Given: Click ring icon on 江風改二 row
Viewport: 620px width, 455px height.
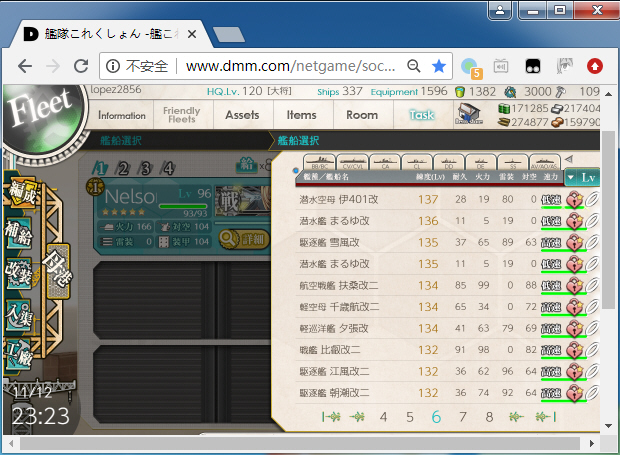Looking at the screenshot, I should click(592, 372).
